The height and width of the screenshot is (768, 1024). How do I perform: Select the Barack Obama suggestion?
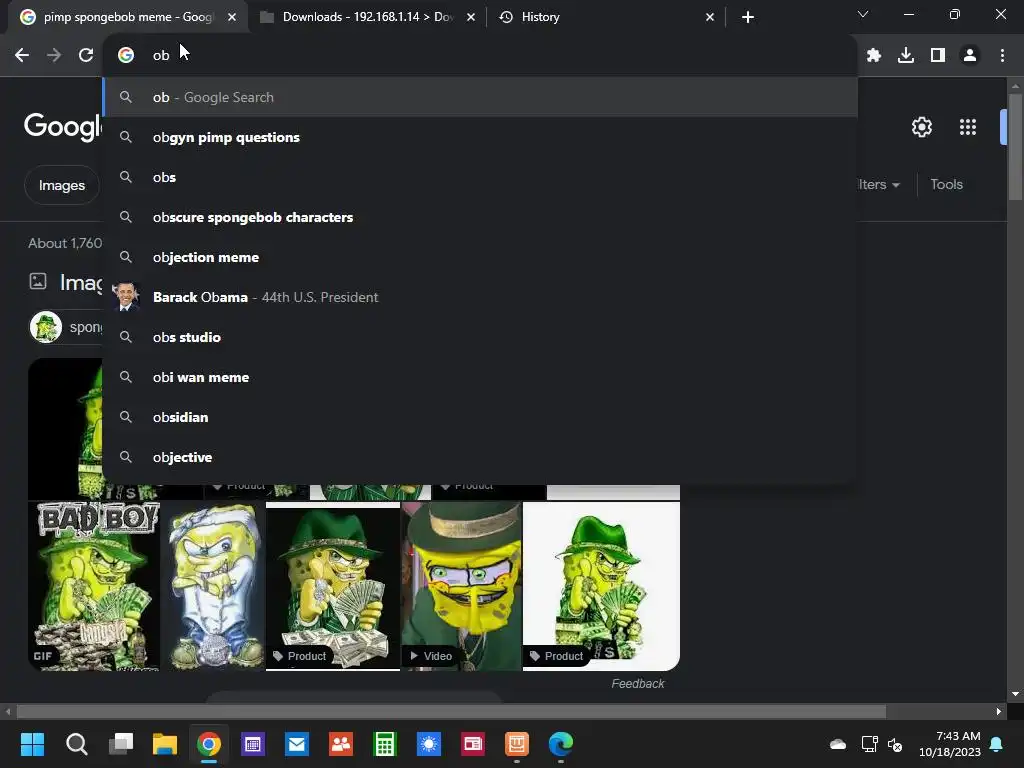(480, 297)
